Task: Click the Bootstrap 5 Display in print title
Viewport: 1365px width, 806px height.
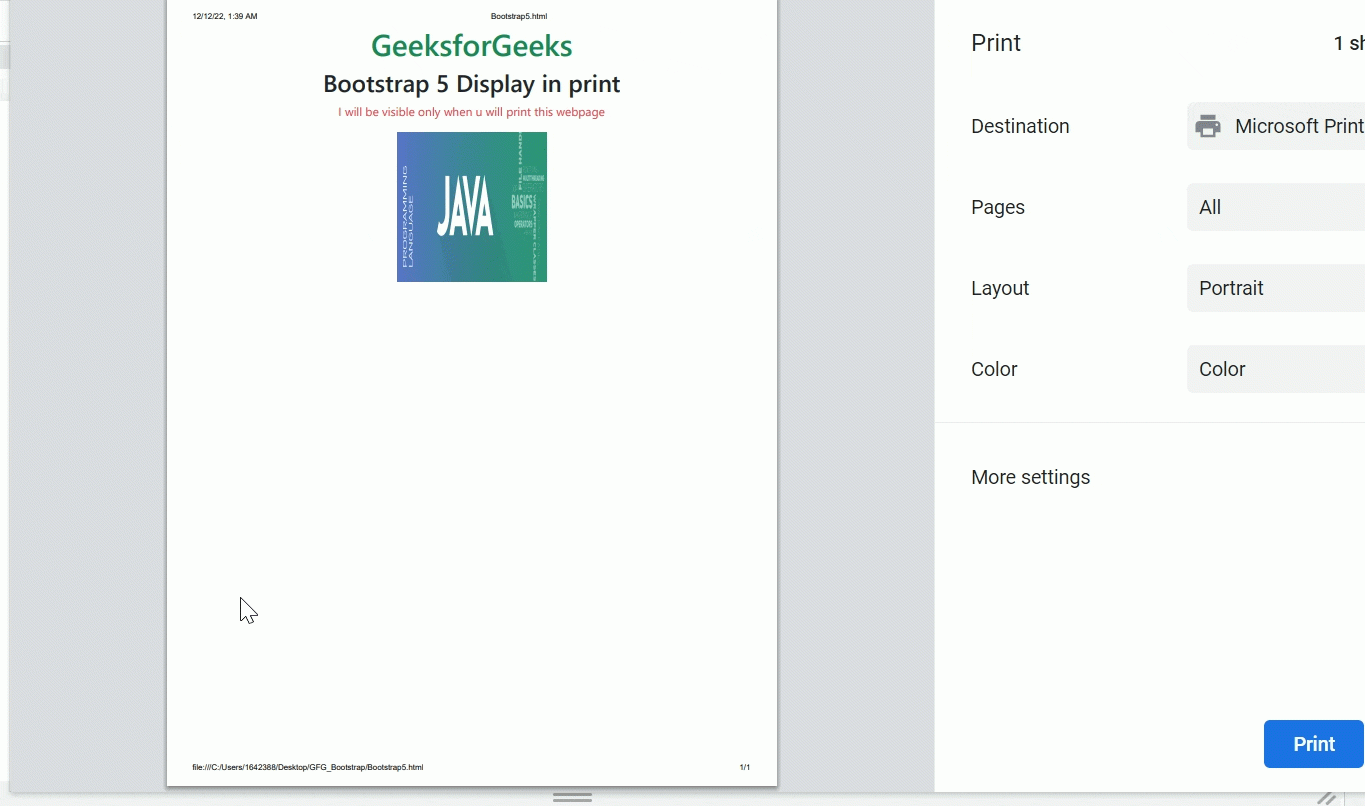Action: pyautogui.click(x=471, y=84)
